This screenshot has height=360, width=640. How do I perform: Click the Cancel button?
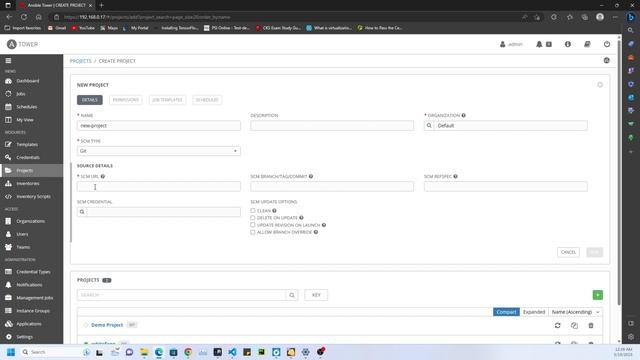[x=568, y=252]
